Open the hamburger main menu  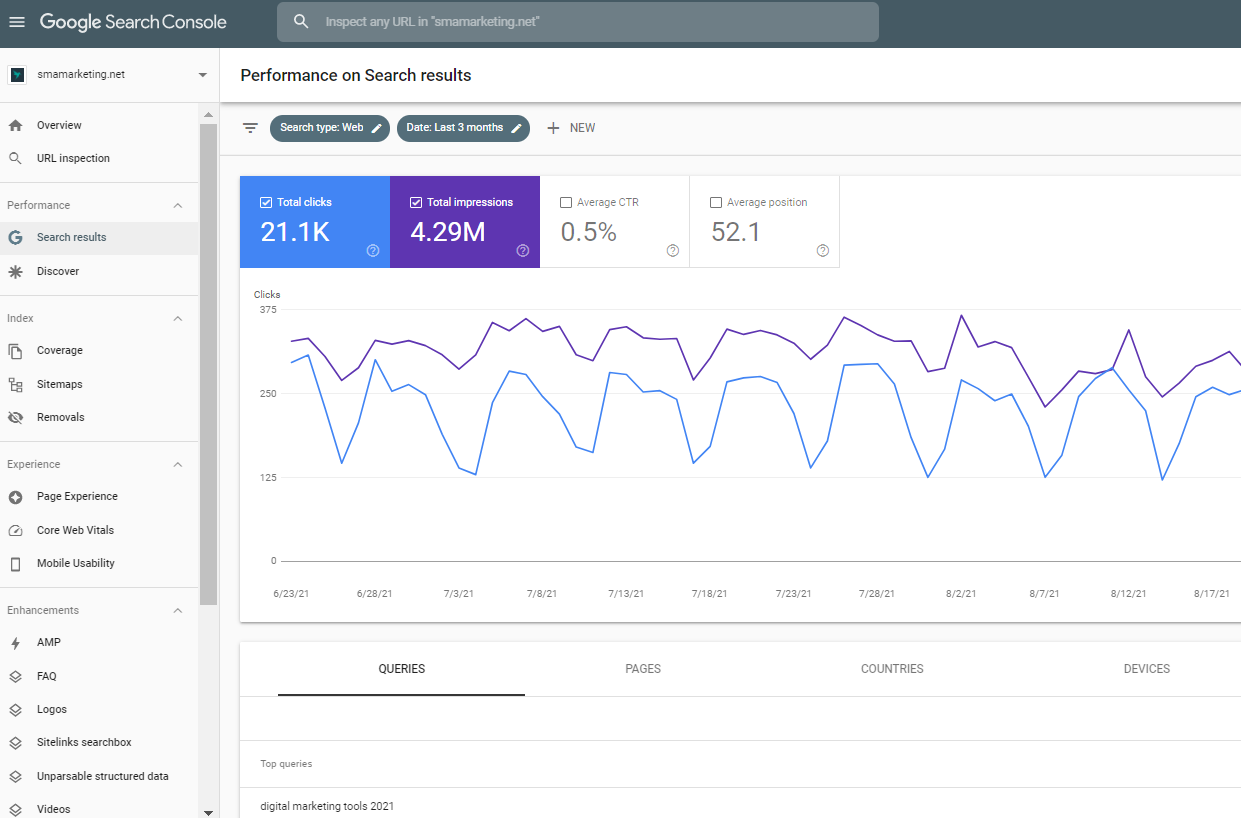click(x=17, y=22)
